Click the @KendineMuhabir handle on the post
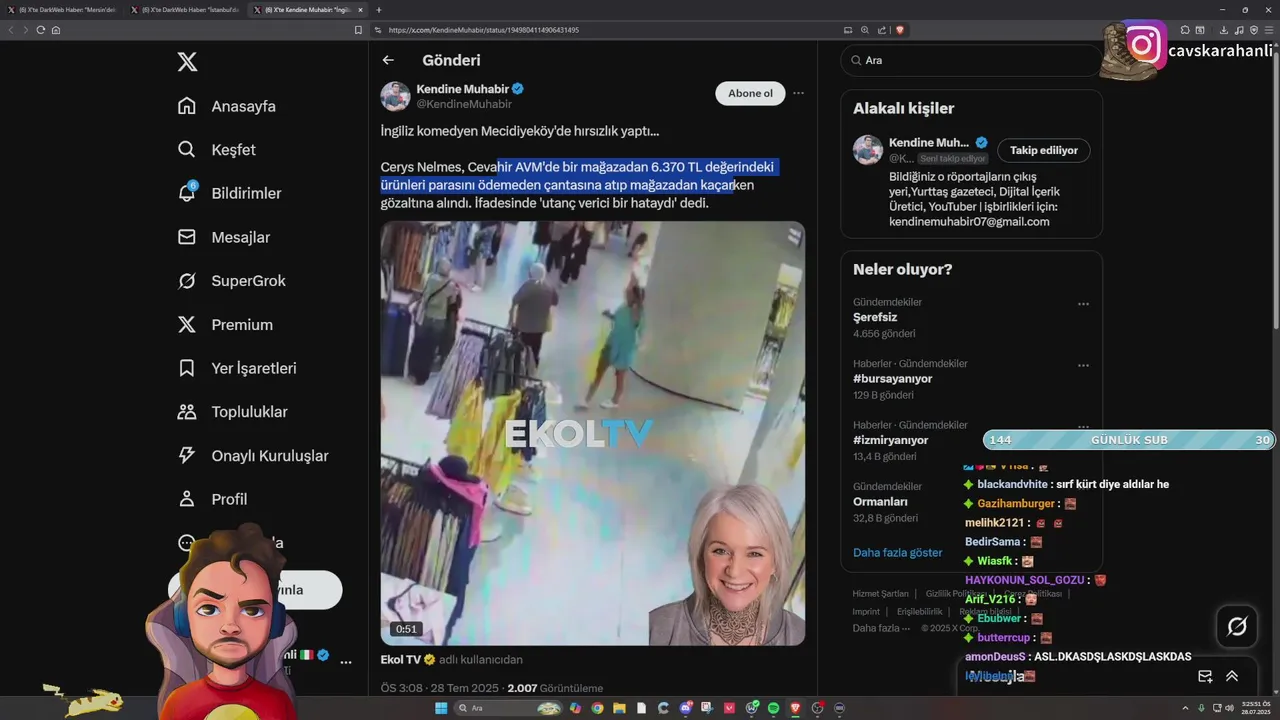1280x720 pixels. pos(464,104)
